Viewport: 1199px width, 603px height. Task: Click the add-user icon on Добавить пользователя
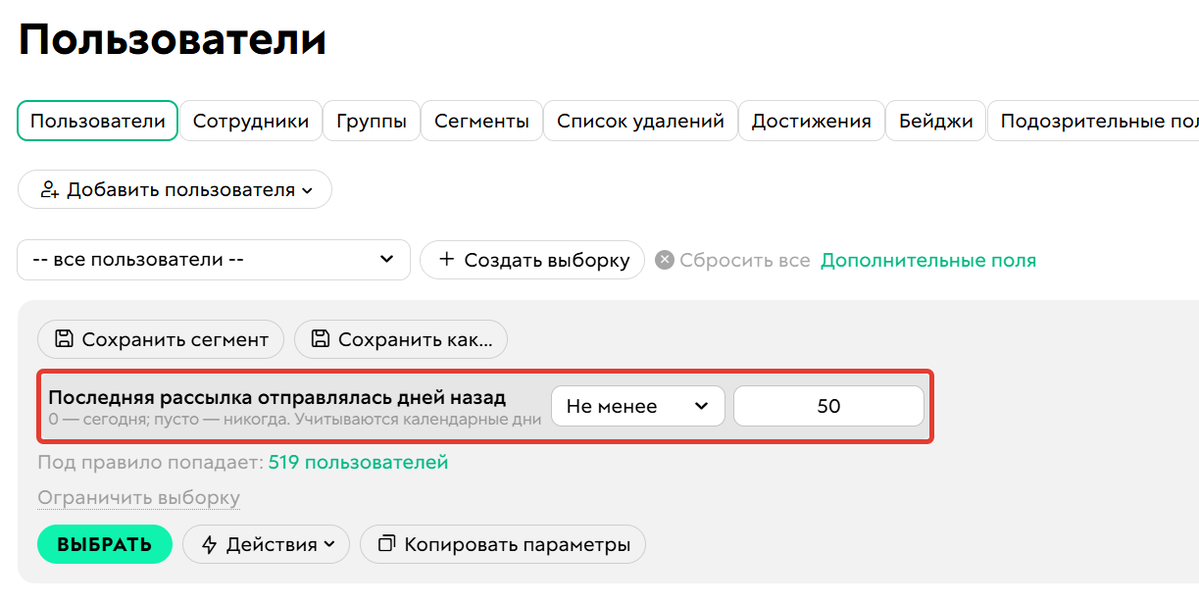coord(48,189)
